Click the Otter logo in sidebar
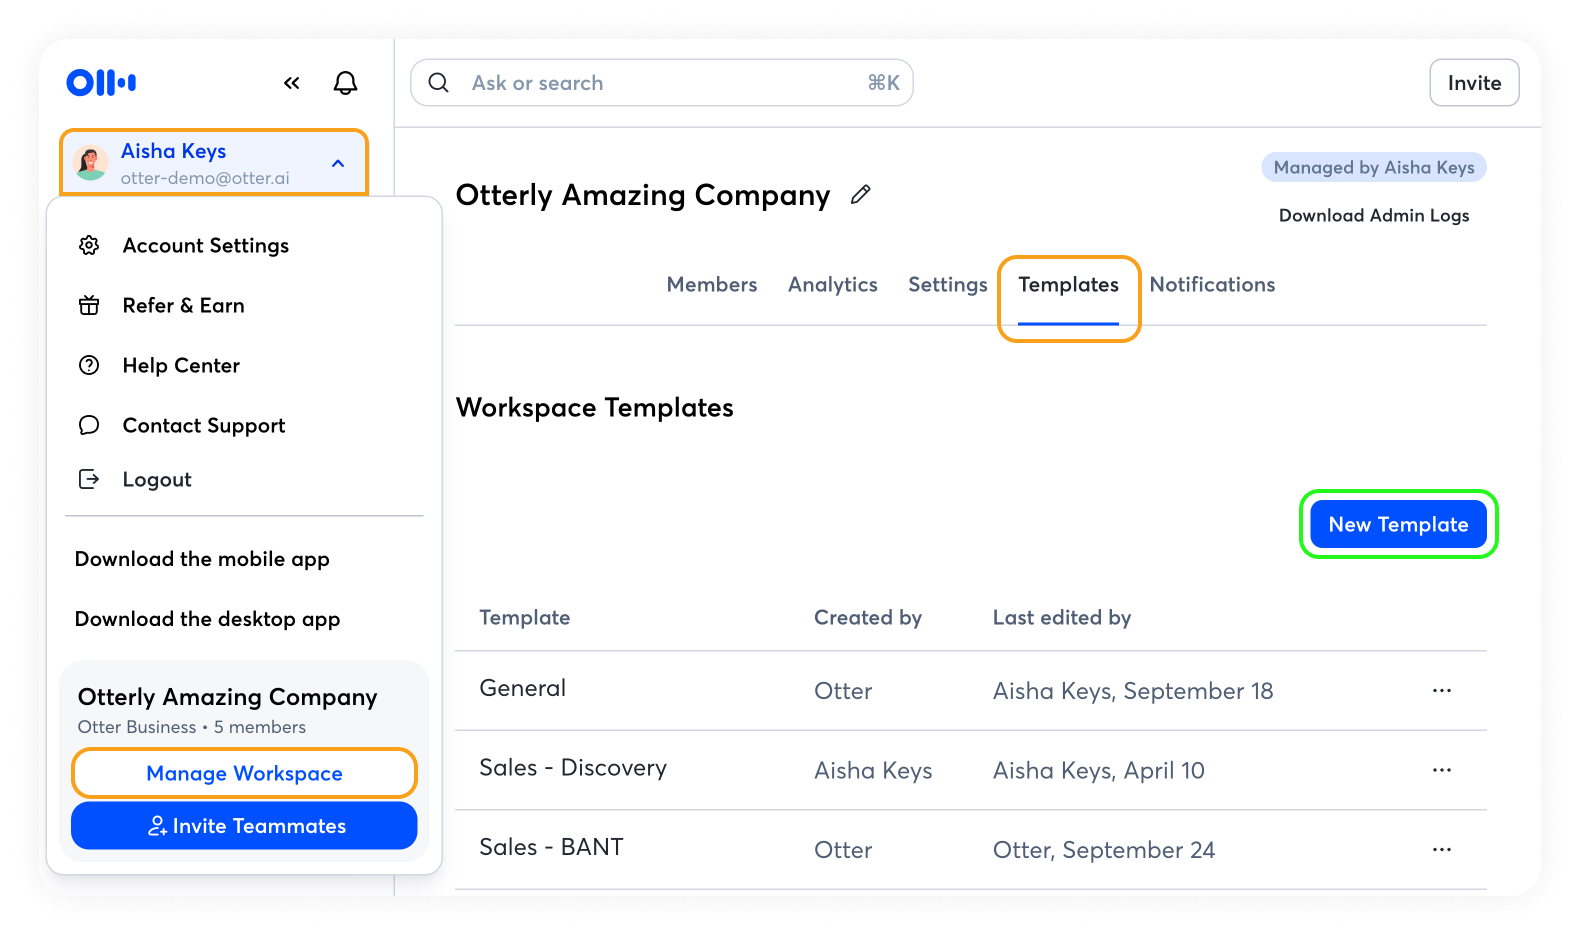This screenshot has height=935, width=1580. coord(101,82)
